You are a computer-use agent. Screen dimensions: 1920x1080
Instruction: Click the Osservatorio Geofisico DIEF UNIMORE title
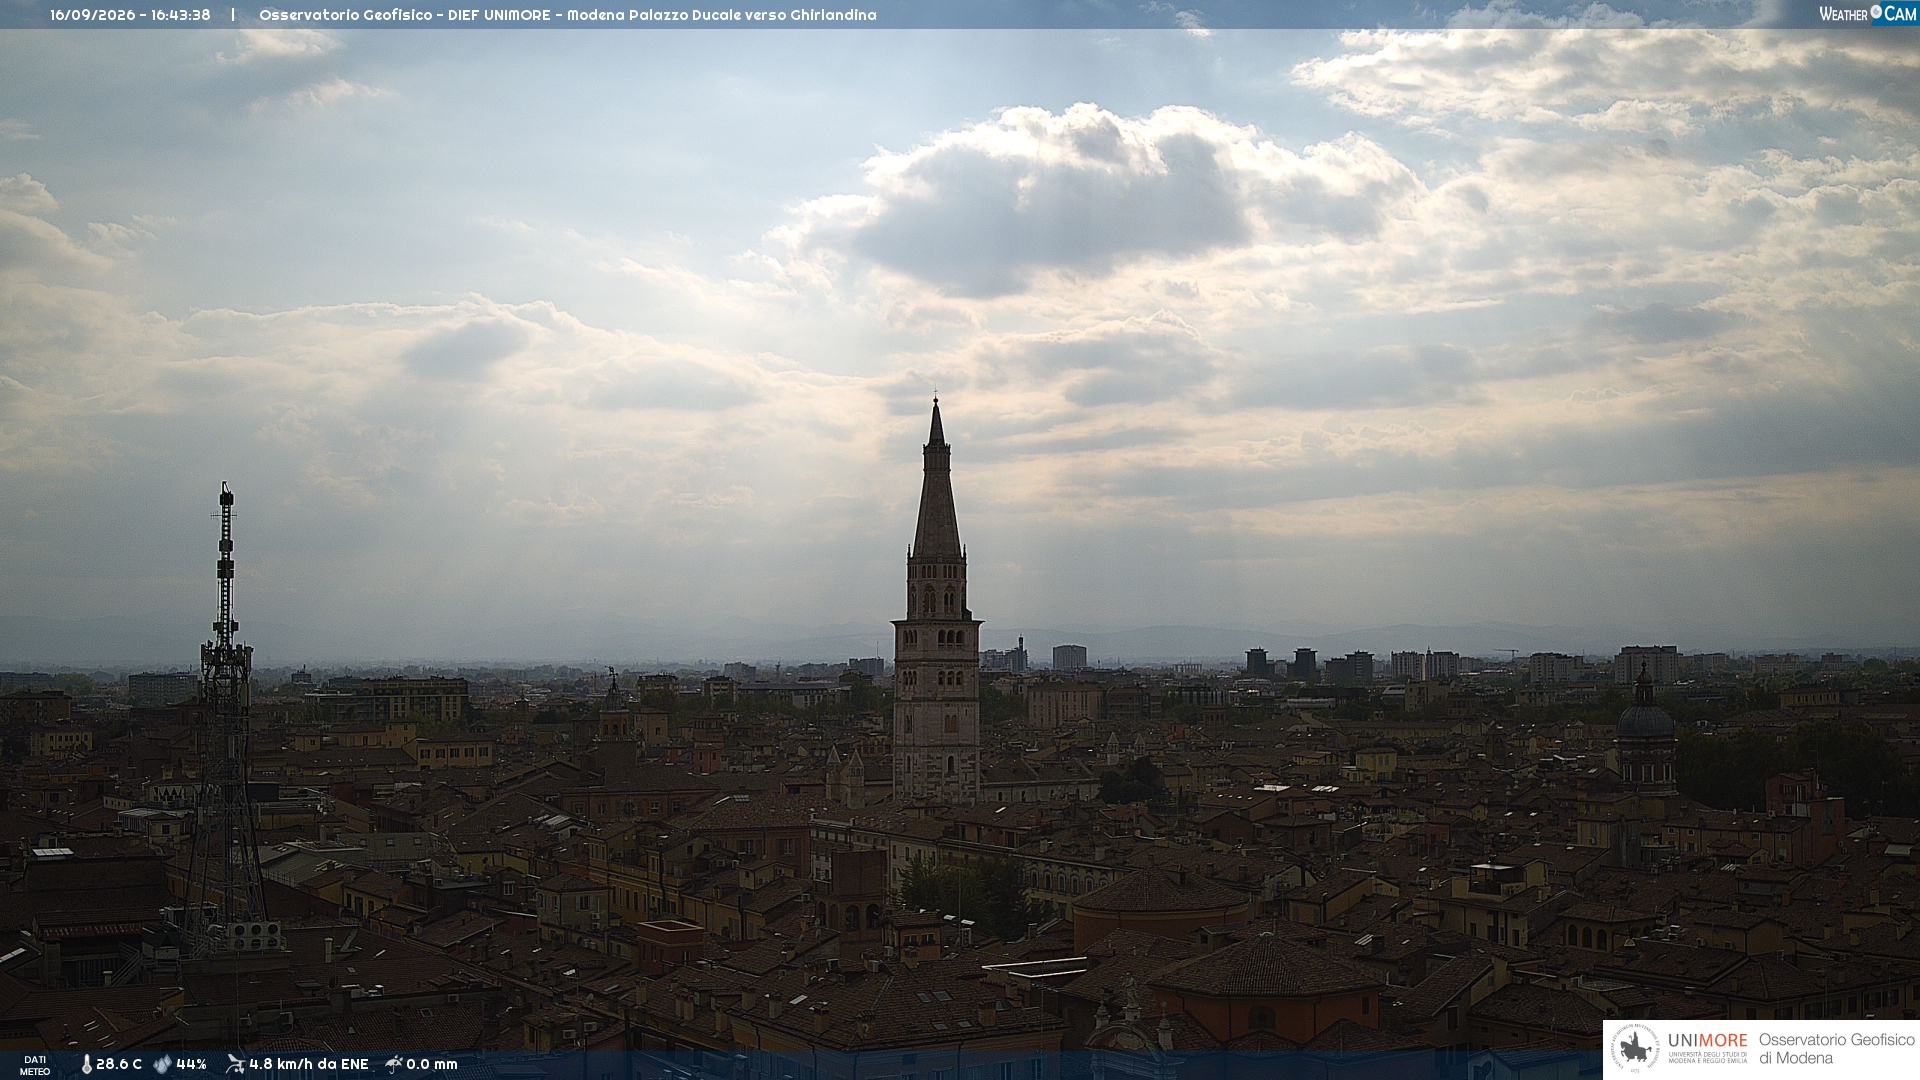567,15
